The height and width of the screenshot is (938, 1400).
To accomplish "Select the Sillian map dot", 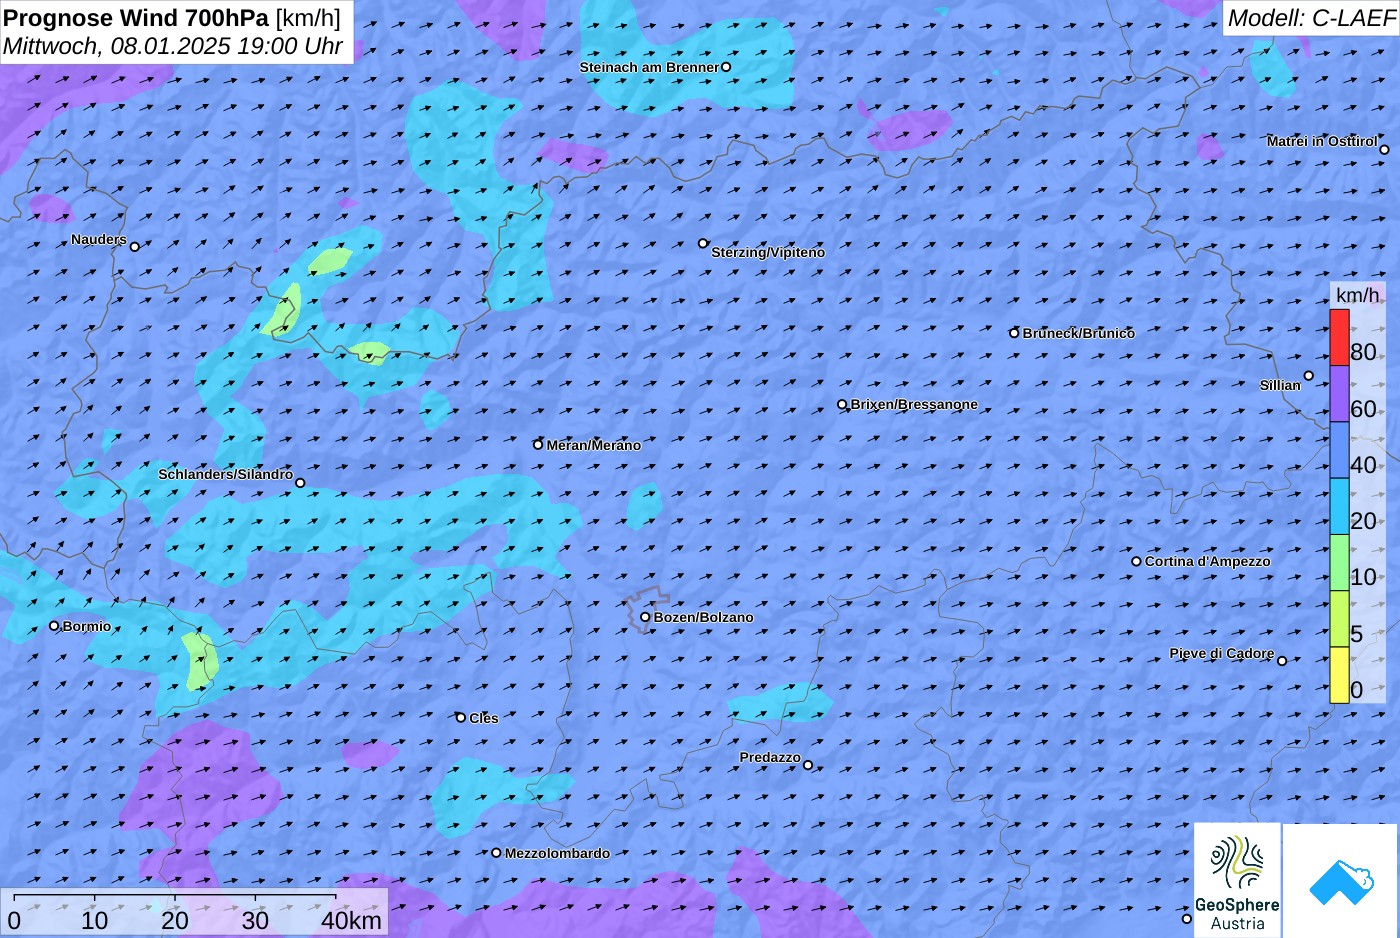I will point(1309,376).
